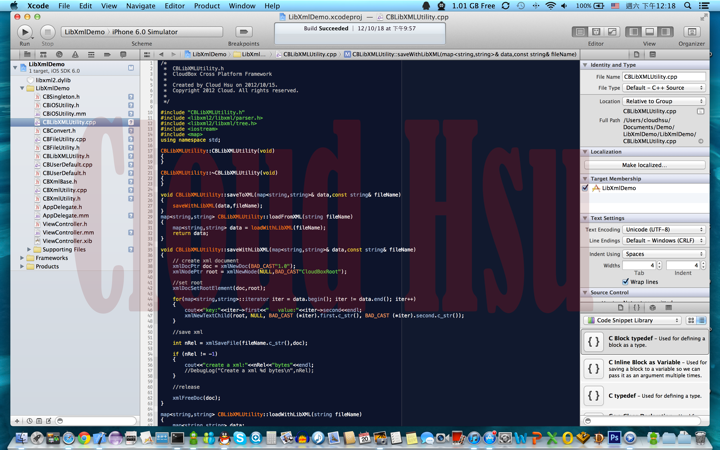
Task: Show the Symbol navigator tab
Action: 43,54
